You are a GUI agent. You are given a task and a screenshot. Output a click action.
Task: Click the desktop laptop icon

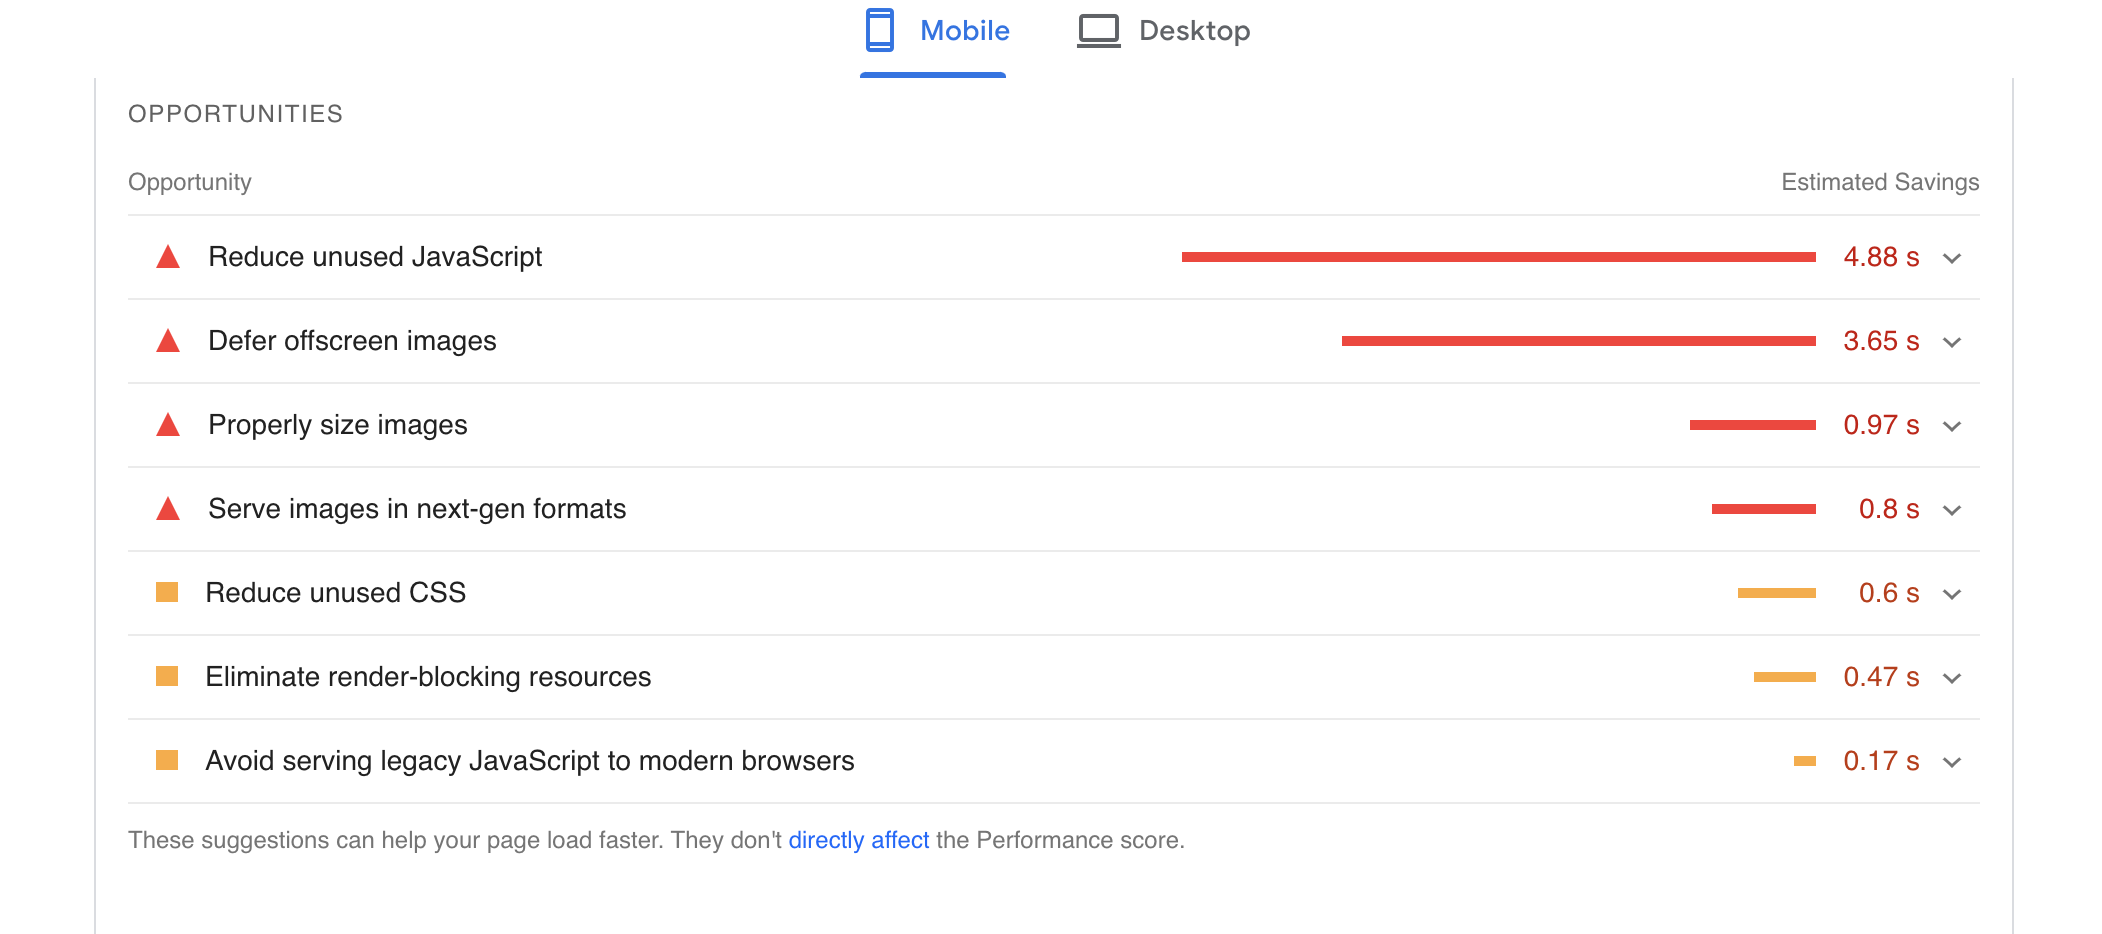[1098, 31]
